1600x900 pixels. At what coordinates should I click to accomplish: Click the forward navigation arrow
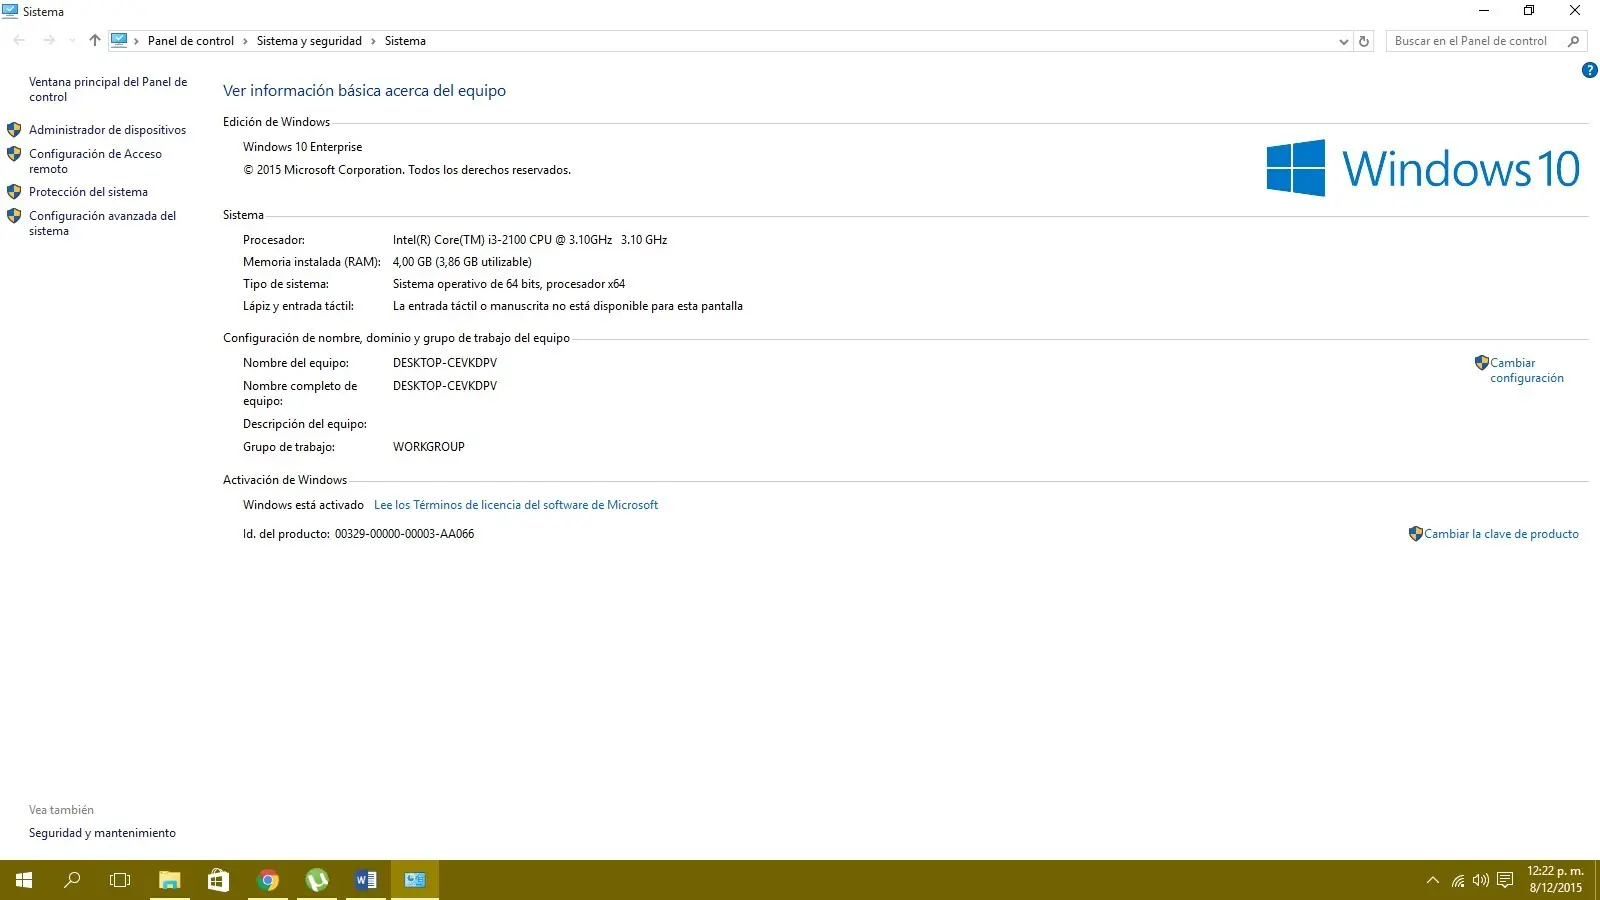click(x=49, y=41)
